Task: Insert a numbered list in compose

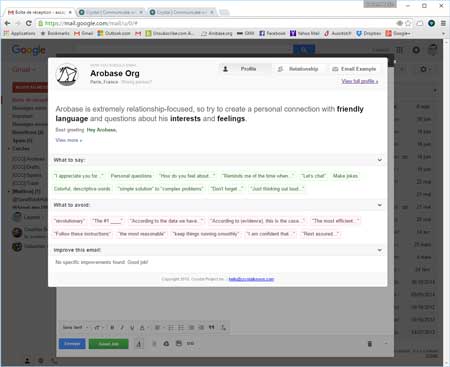Action: [171, 328]
